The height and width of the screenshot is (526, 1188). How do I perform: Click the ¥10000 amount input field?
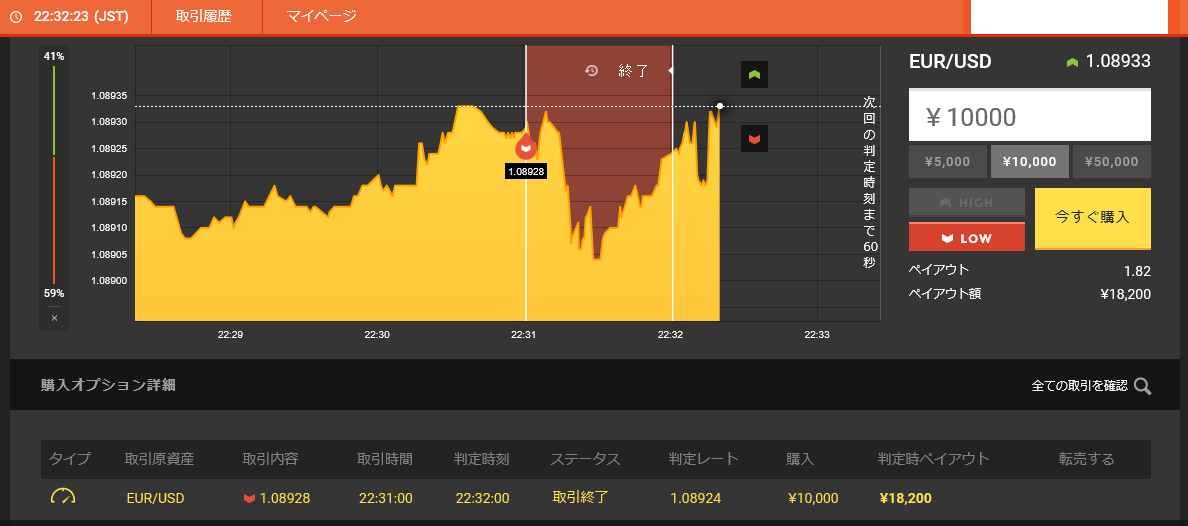(1029, 117)
